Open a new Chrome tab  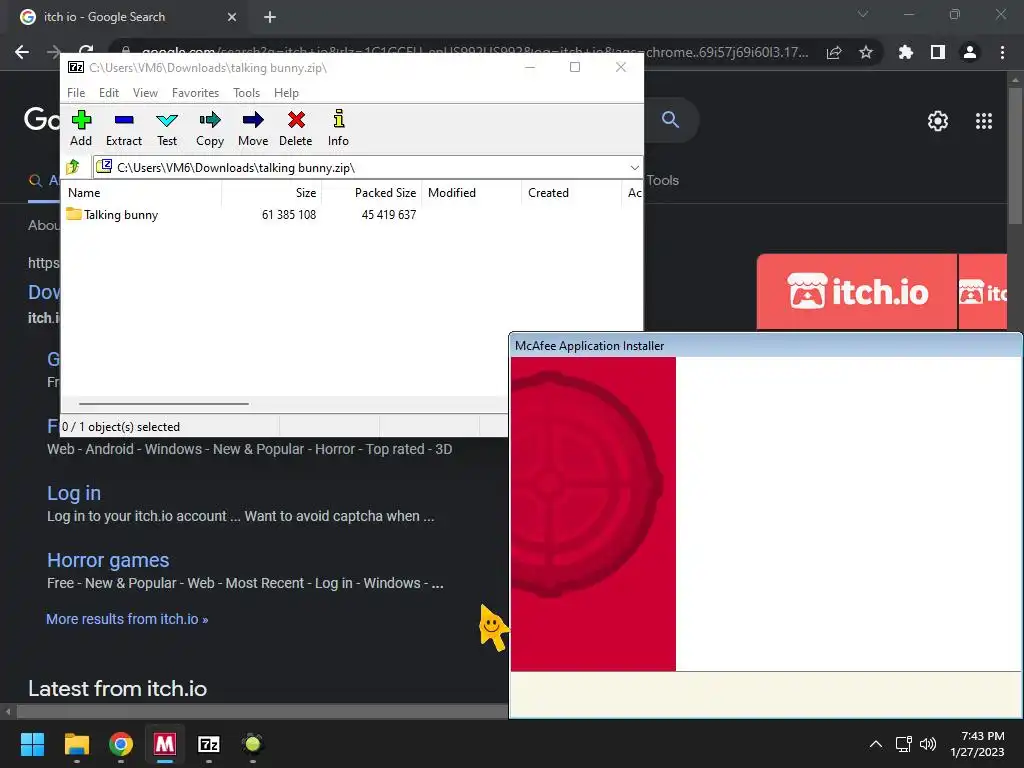270,17
